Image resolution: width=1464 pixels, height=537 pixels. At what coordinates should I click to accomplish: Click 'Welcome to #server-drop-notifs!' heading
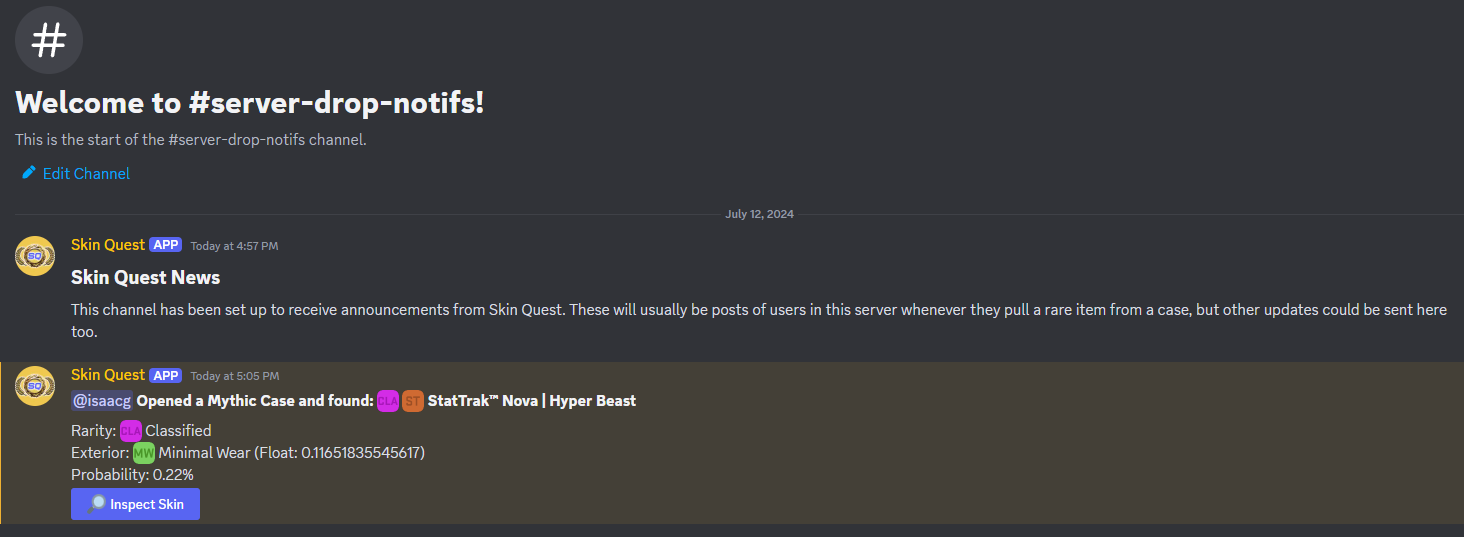[x=250, y=102]
